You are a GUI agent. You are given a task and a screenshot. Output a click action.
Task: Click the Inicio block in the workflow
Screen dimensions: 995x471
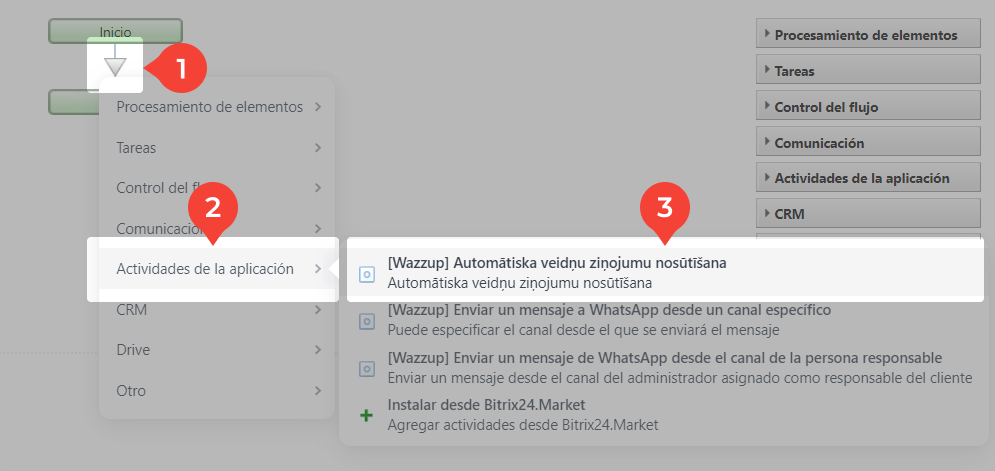point(115,32)
